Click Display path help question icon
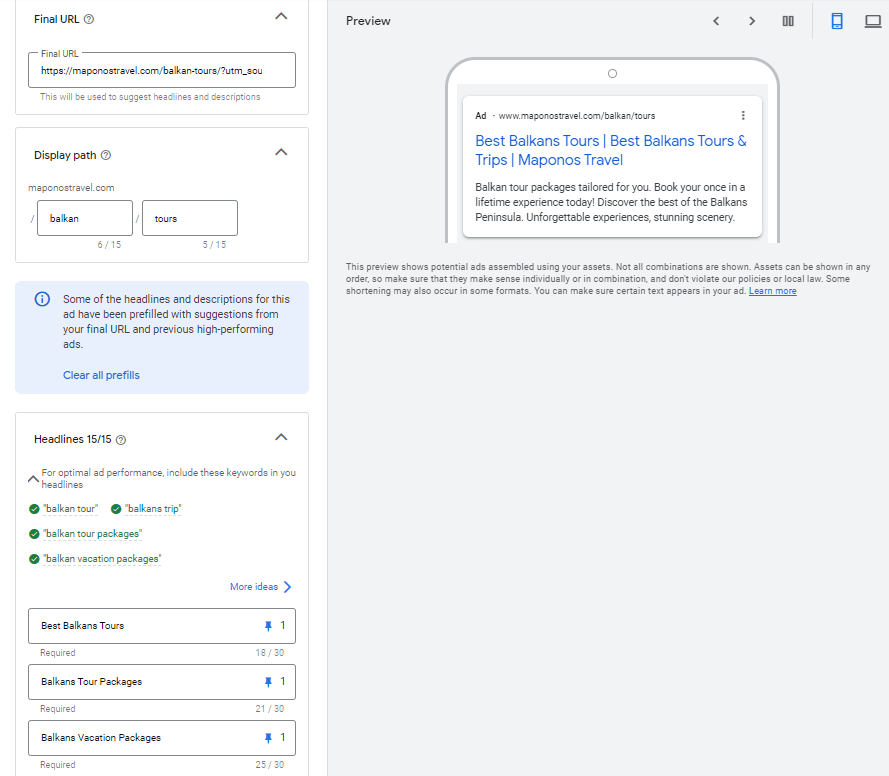Image resolution: width=889 pixels, height=776 pixels. tap(106, 155)
